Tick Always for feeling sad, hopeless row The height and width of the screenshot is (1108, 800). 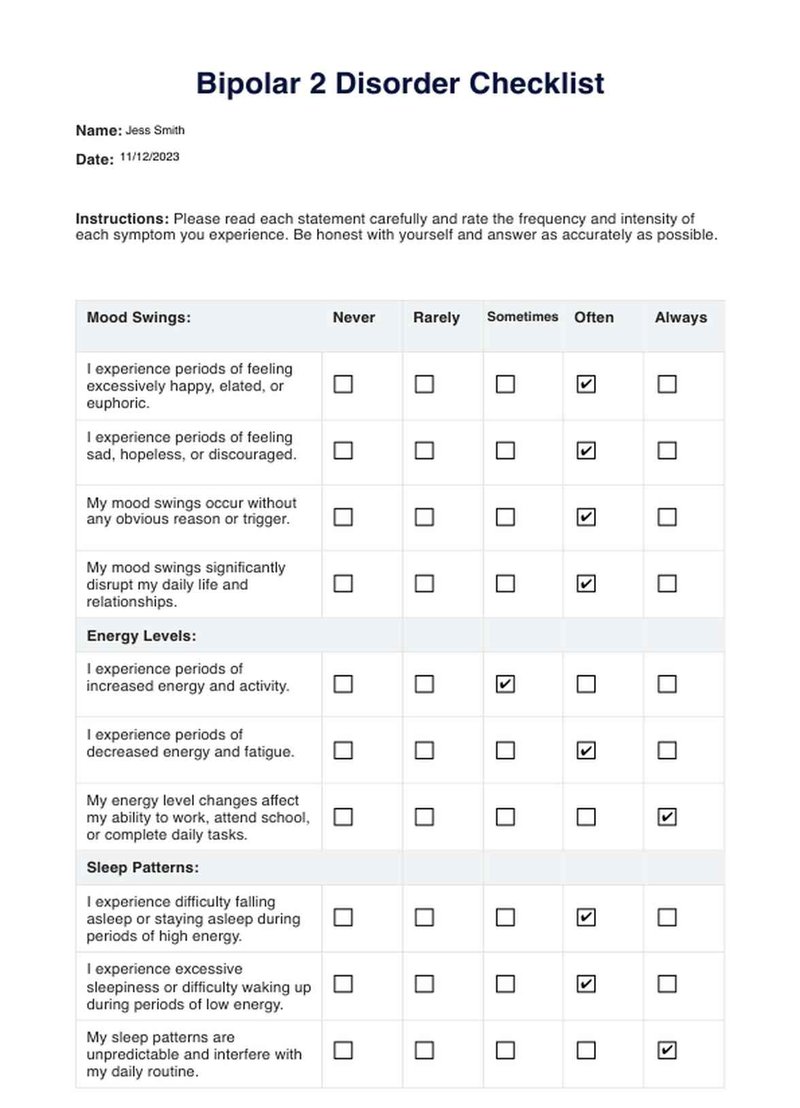click(x=667, y=450)
